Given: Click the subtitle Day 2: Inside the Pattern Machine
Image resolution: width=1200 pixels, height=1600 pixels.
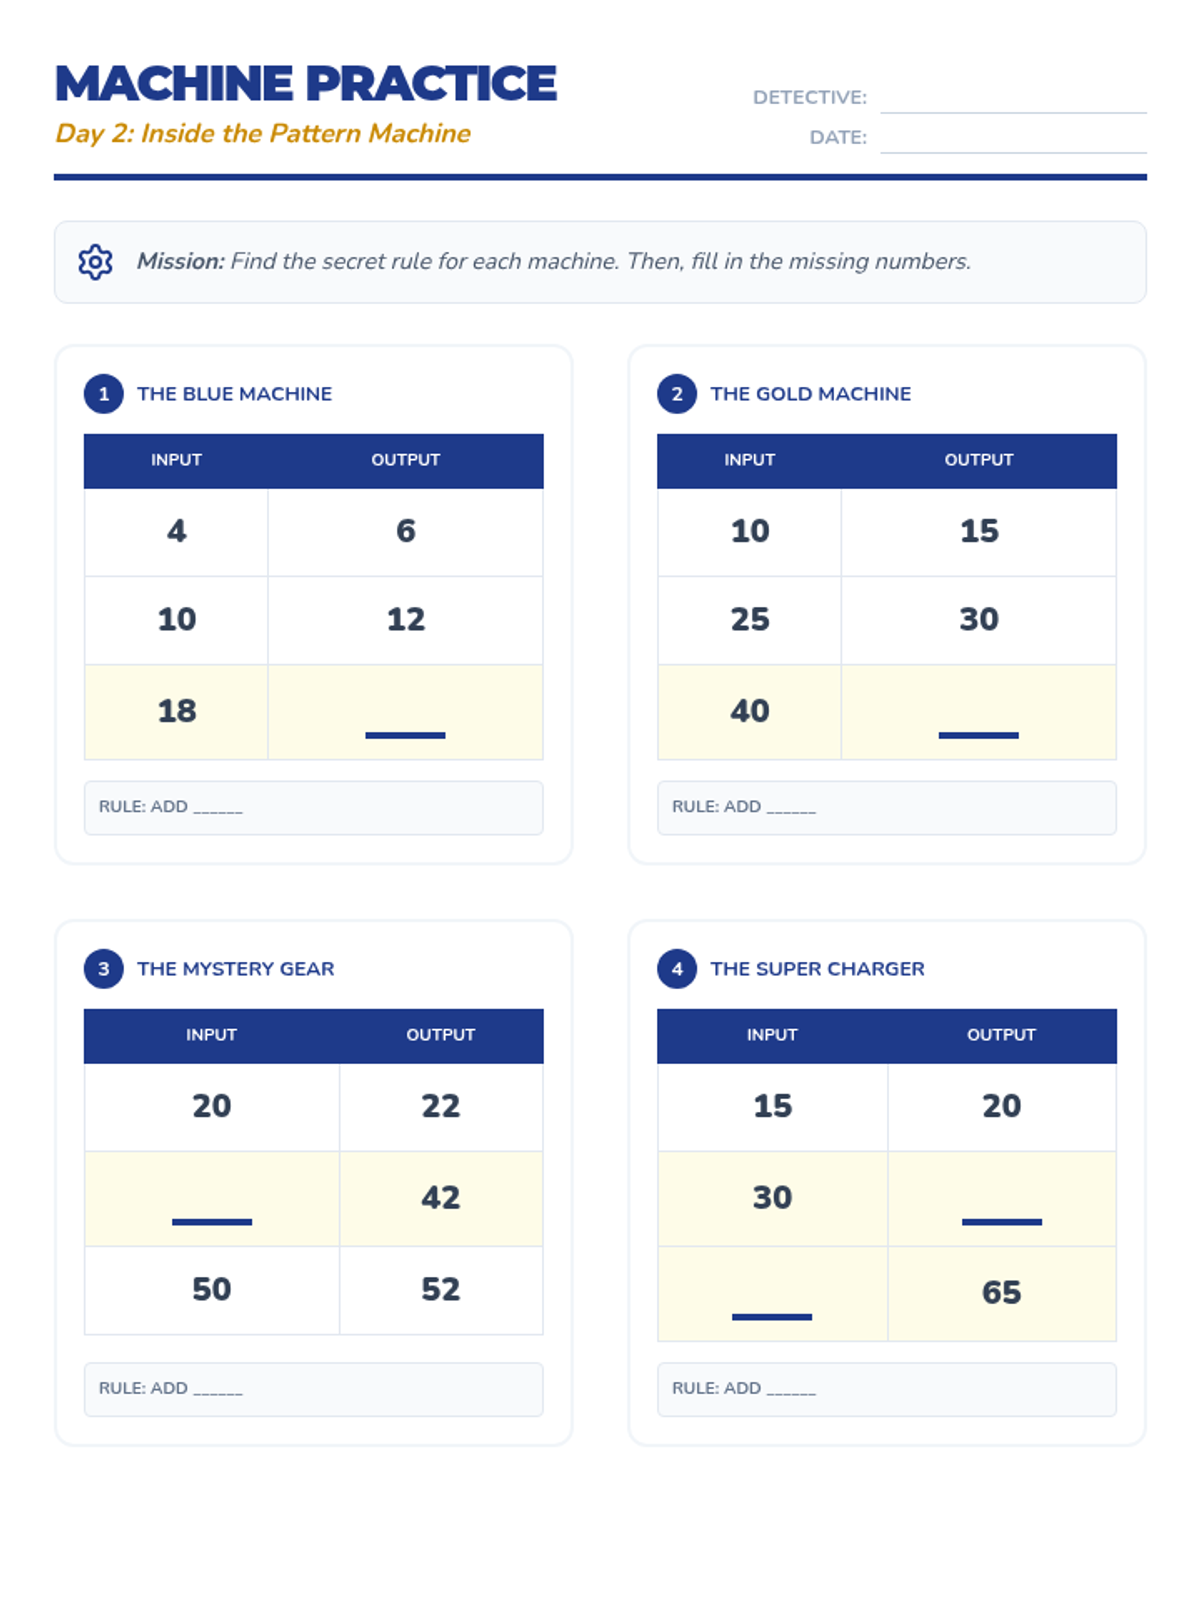Looking at the screenshot, I should tap(263, 134).
